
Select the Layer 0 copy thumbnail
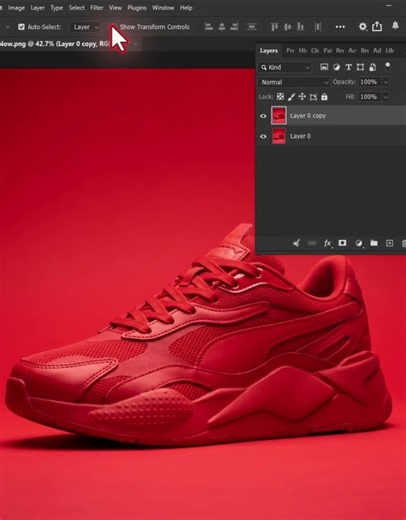(279, 116)
